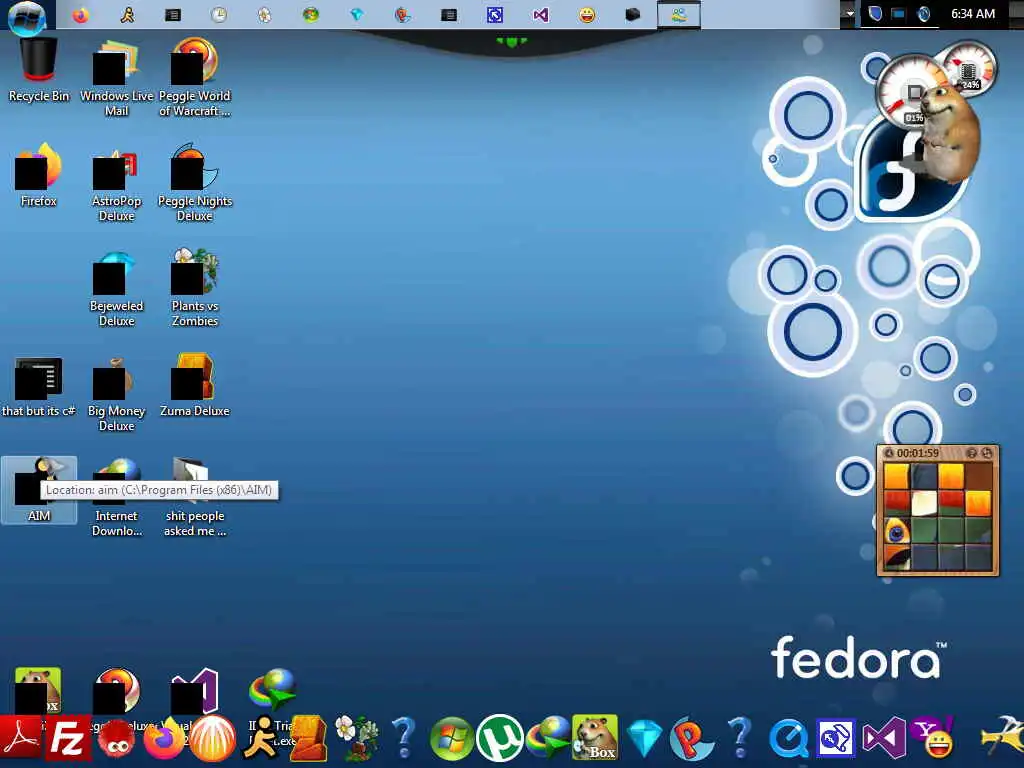Select the Big Money Deluxe desktop icon

(x=116, y=392)
